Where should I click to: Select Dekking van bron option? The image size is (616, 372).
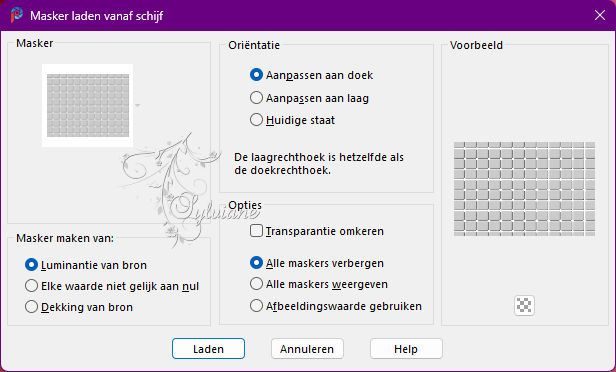pos(79,307)
